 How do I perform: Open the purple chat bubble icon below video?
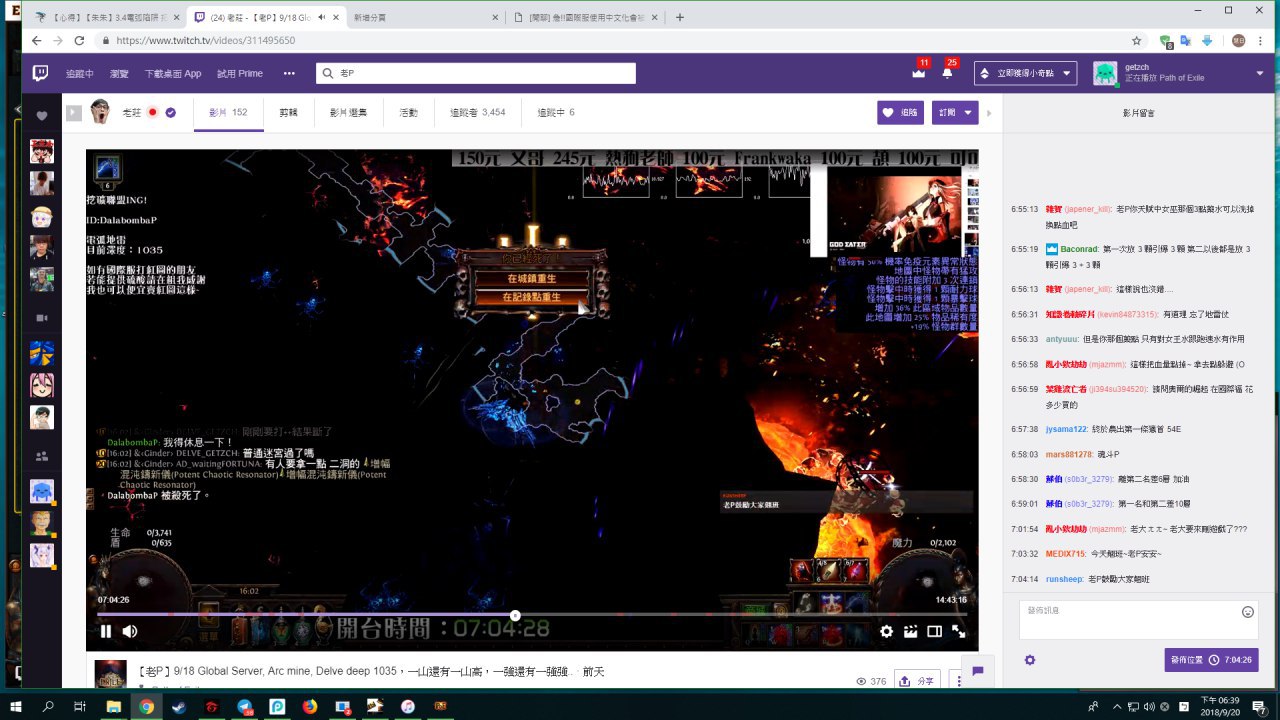[x=978, y=671]
